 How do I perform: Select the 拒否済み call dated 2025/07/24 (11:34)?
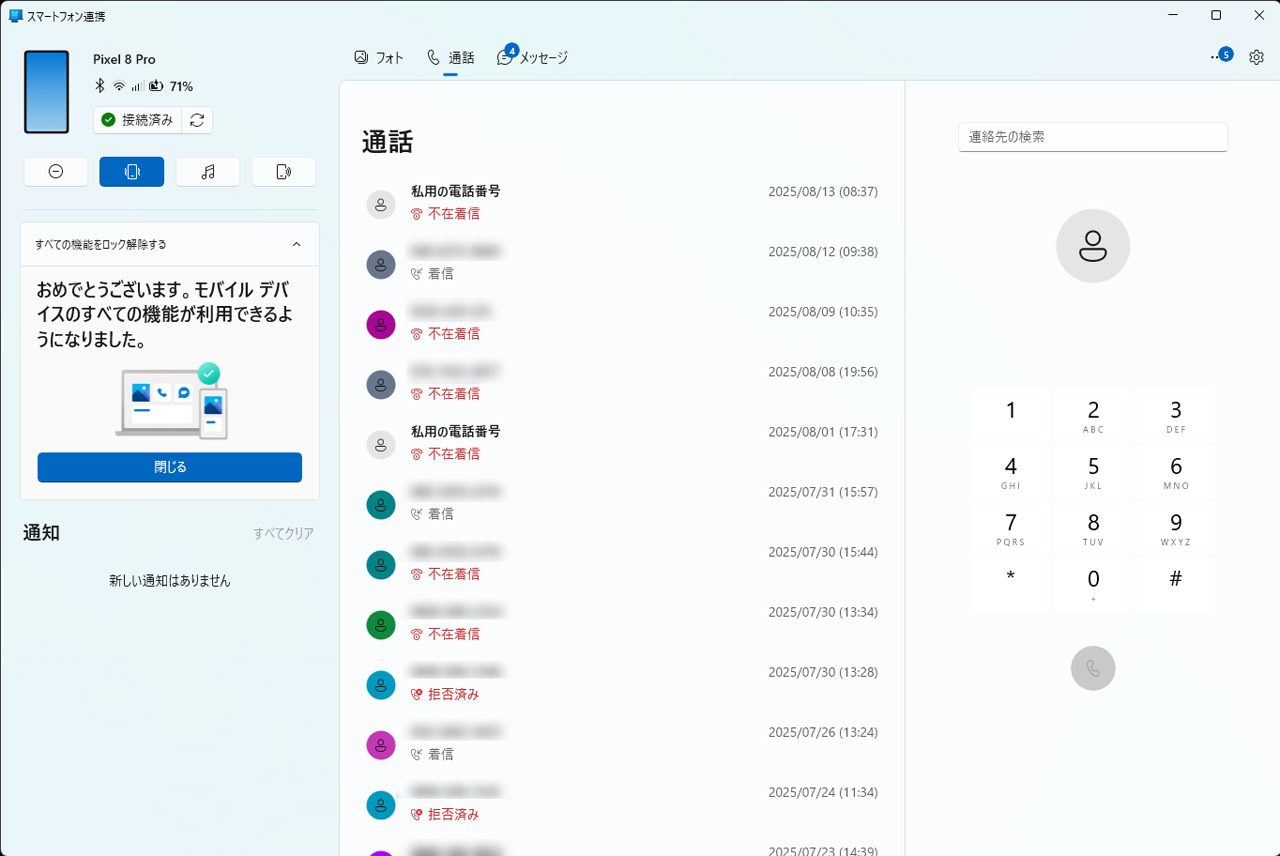(622, 803)
